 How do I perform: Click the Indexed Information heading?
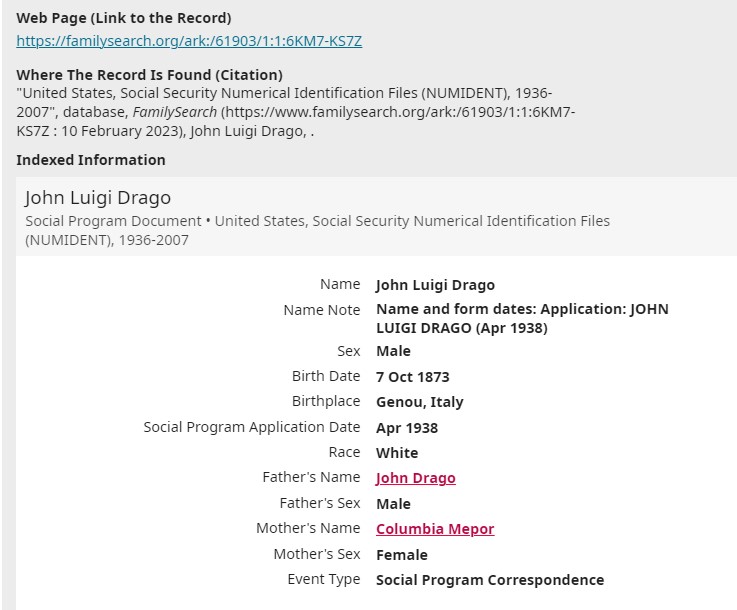click(x=91, y=160)
